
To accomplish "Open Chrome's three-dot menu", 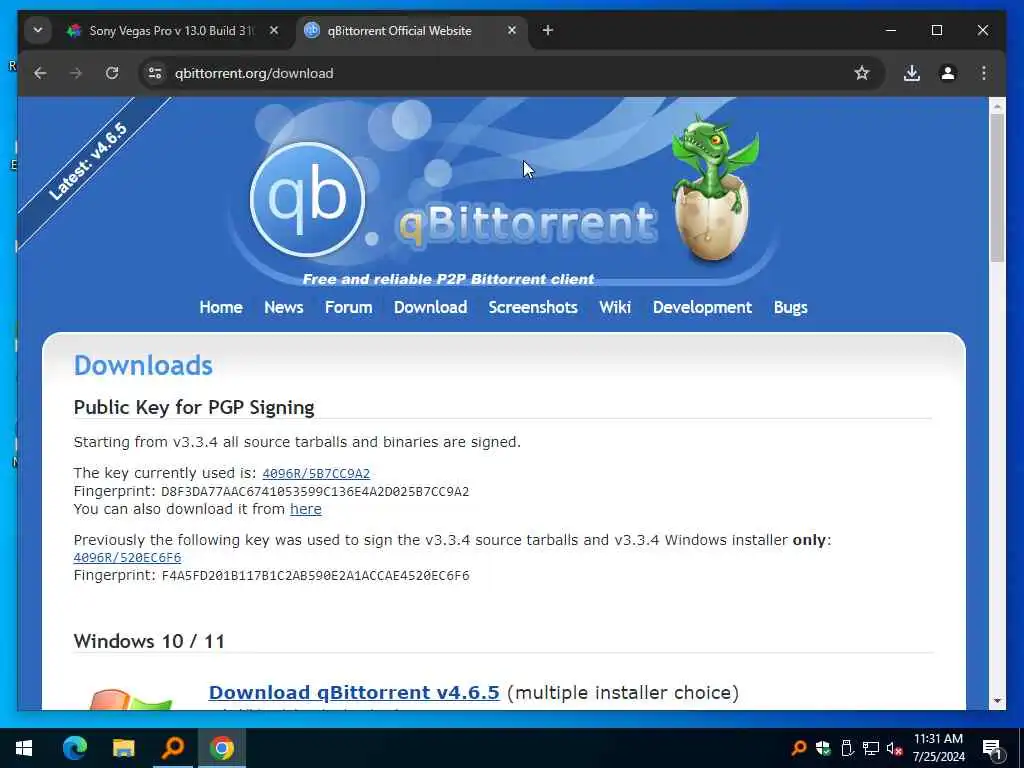I will (x=984, y=73).
